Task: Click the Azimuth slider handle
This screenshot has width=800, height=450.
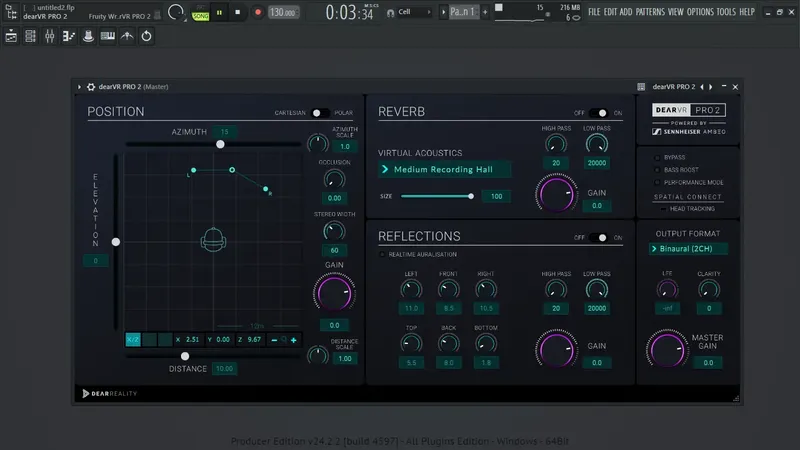Action: click(220, 144)
